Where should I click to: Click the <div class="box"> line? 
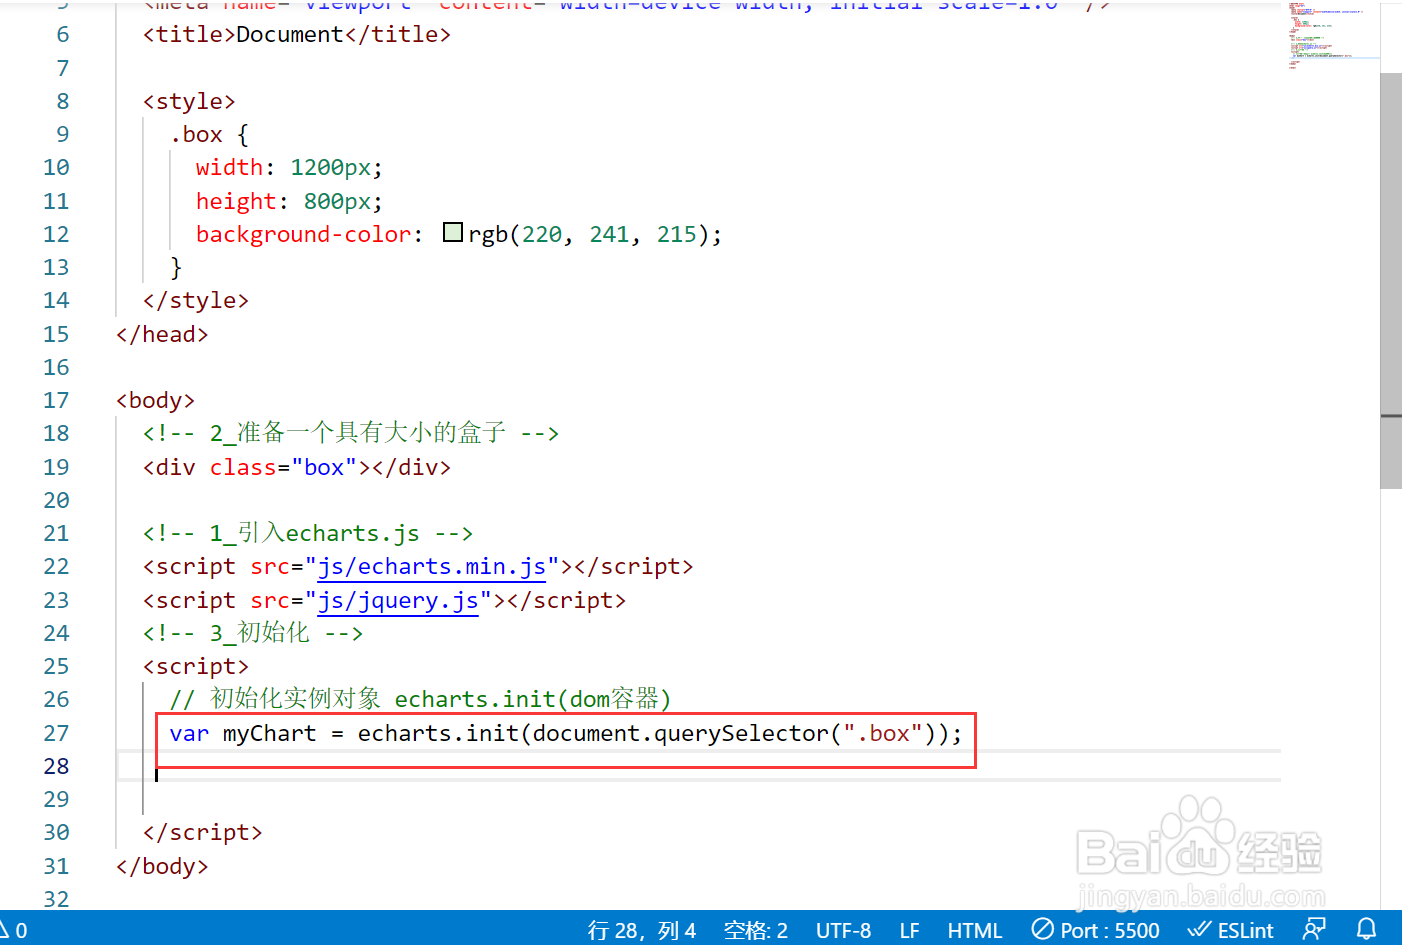(x=297, y=467)
